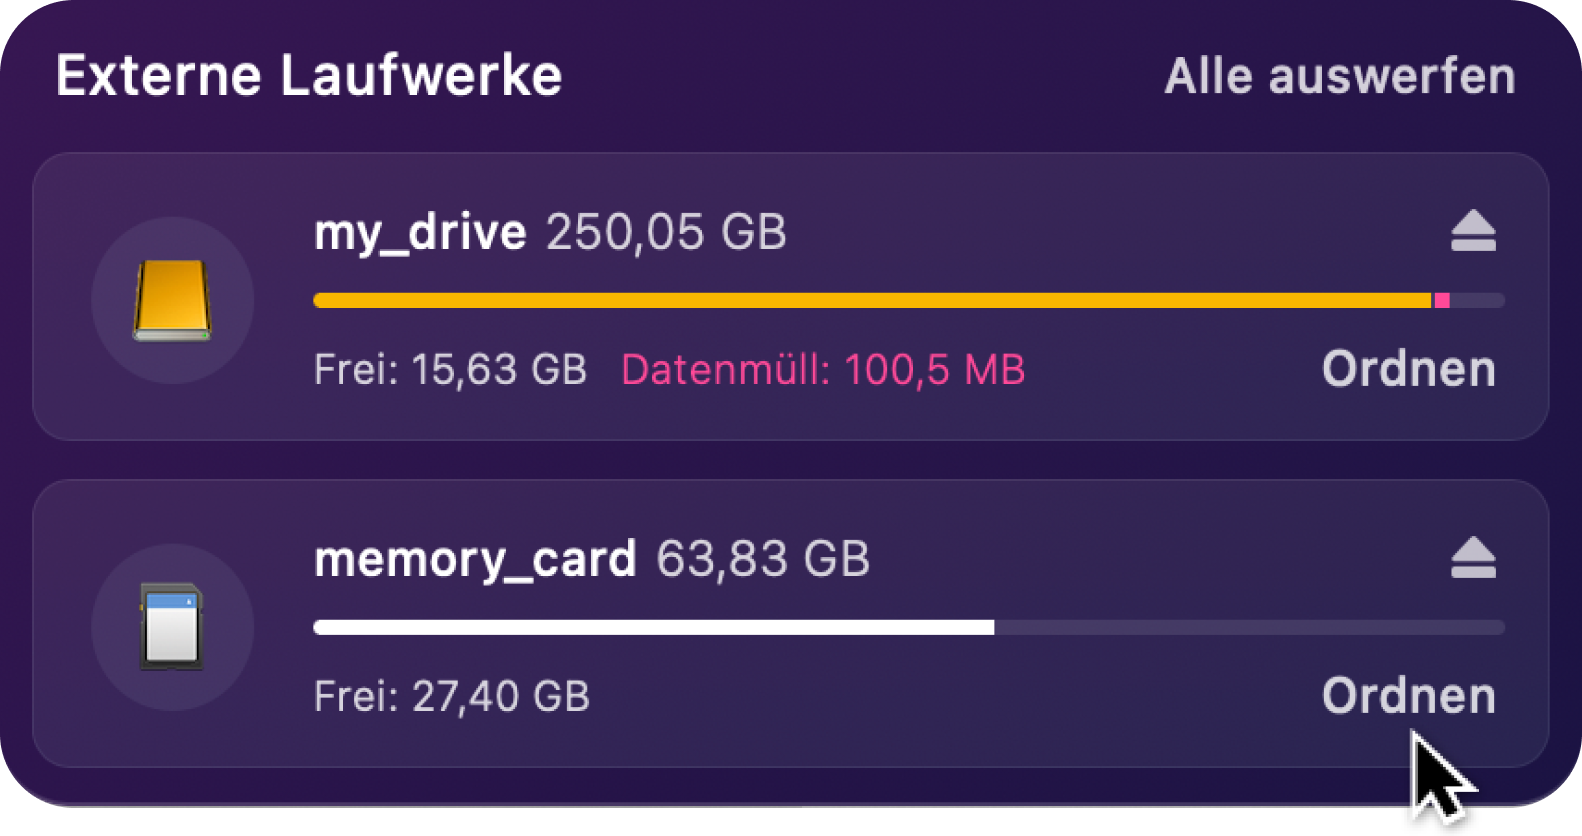Click the memory_card SD card icon
1582x836 pixels.
172,627
